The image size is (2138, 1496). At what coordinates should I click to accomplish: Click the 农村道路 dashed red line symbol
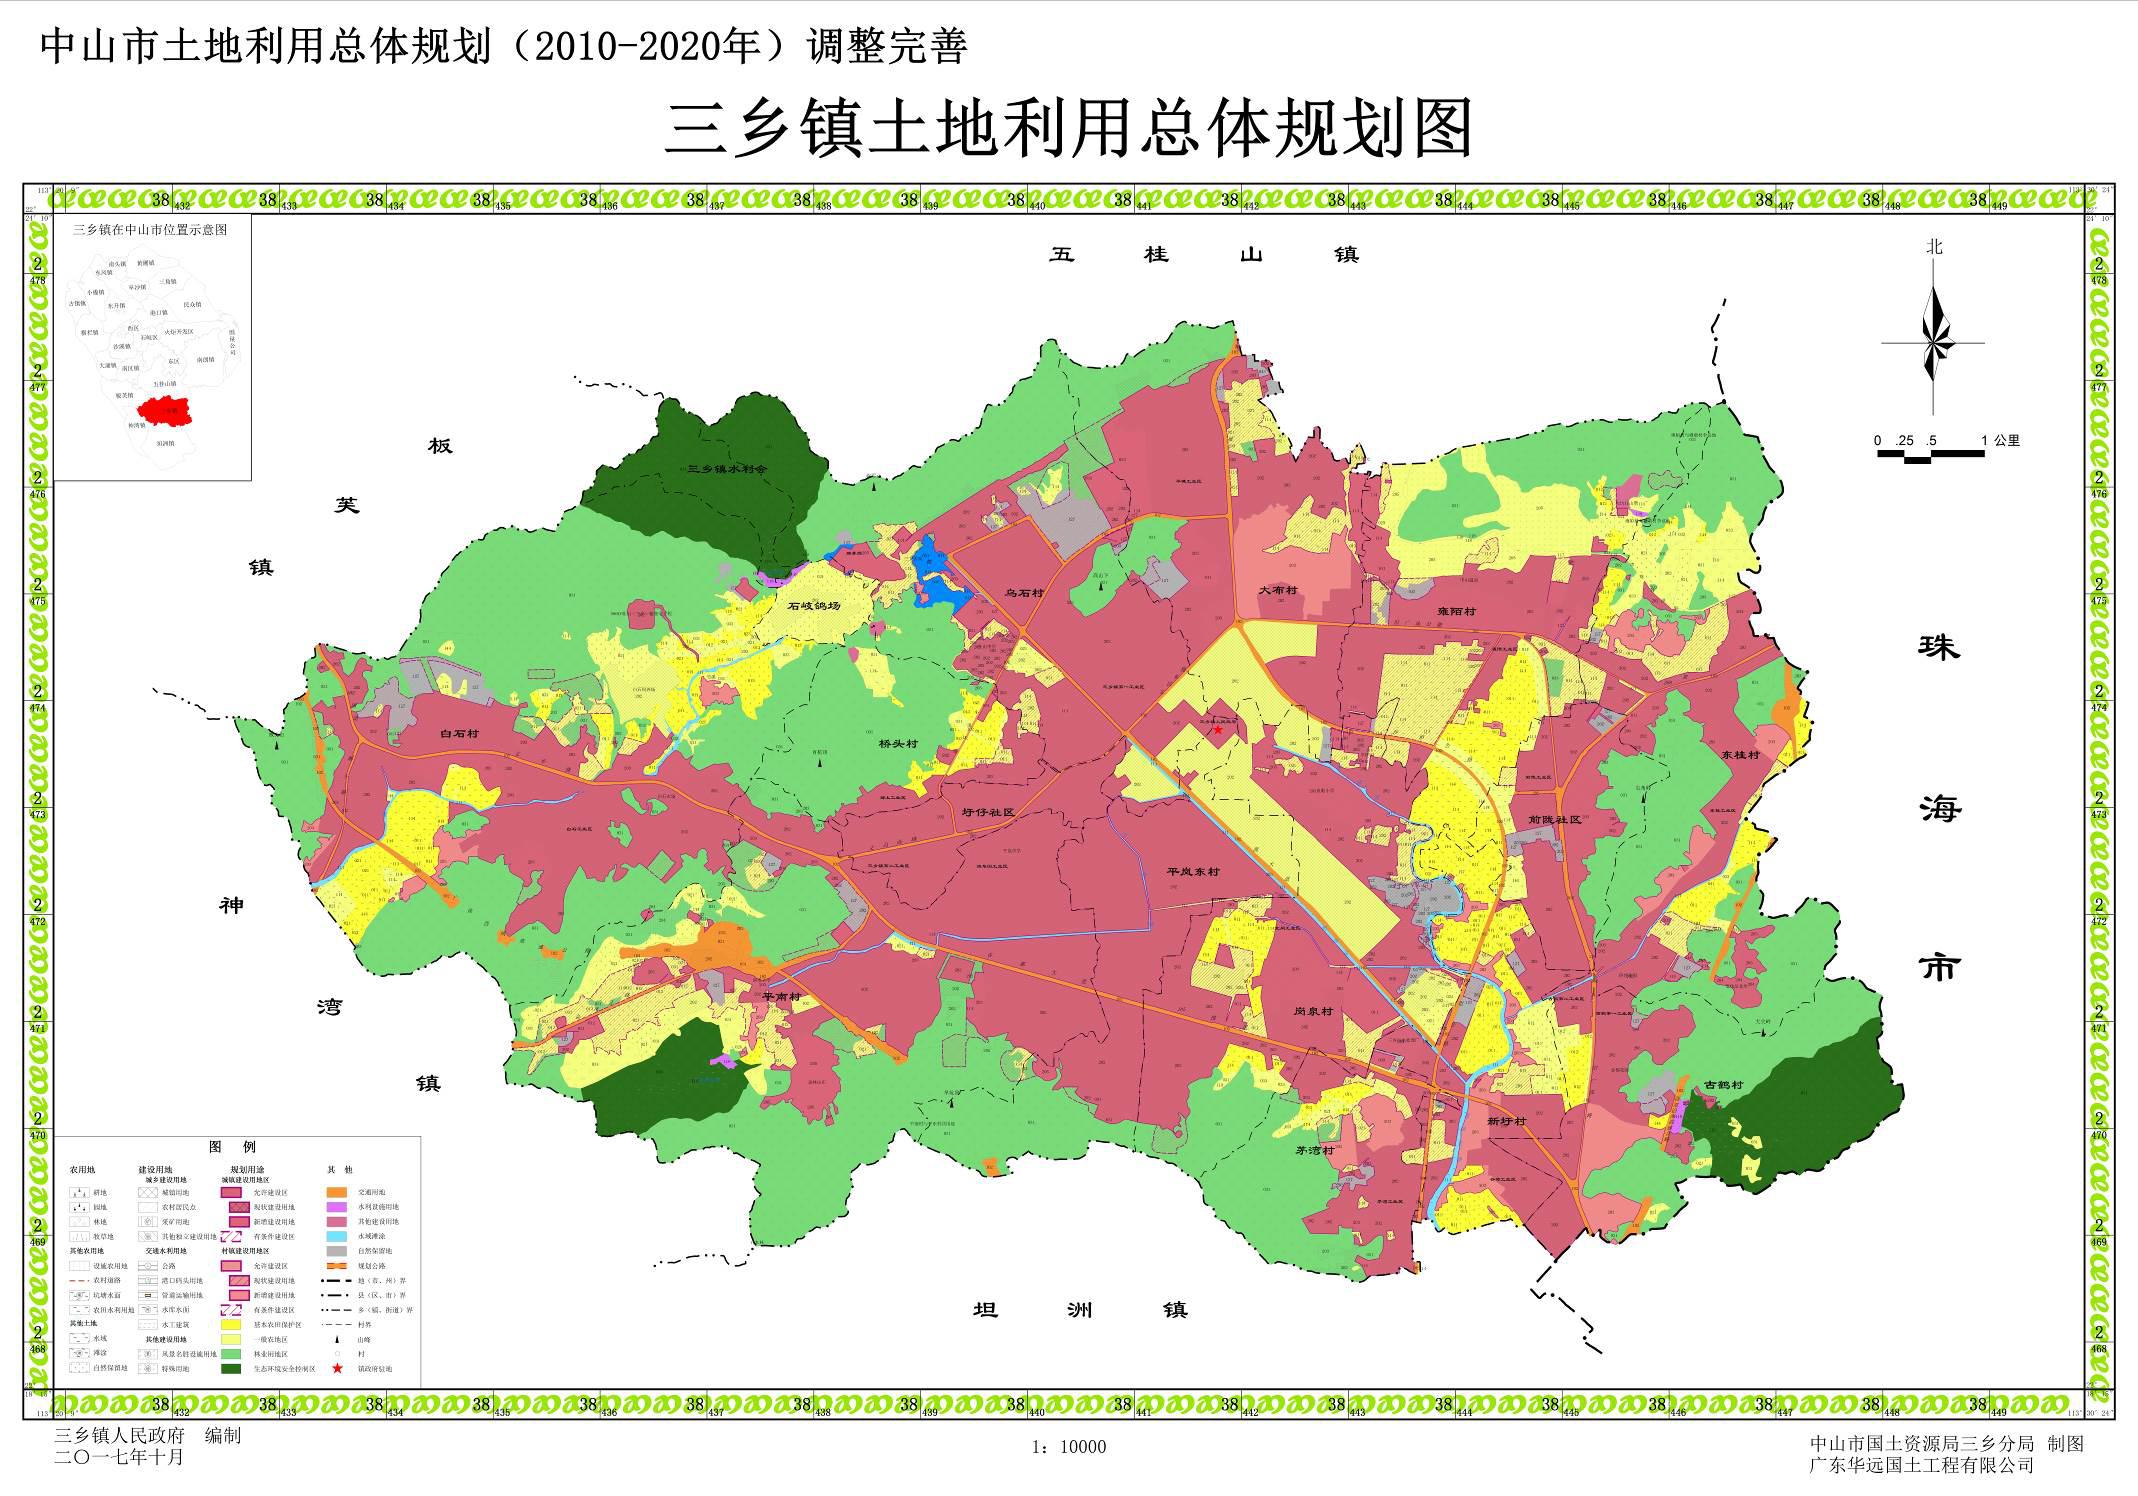click(x=79, y=1280)
